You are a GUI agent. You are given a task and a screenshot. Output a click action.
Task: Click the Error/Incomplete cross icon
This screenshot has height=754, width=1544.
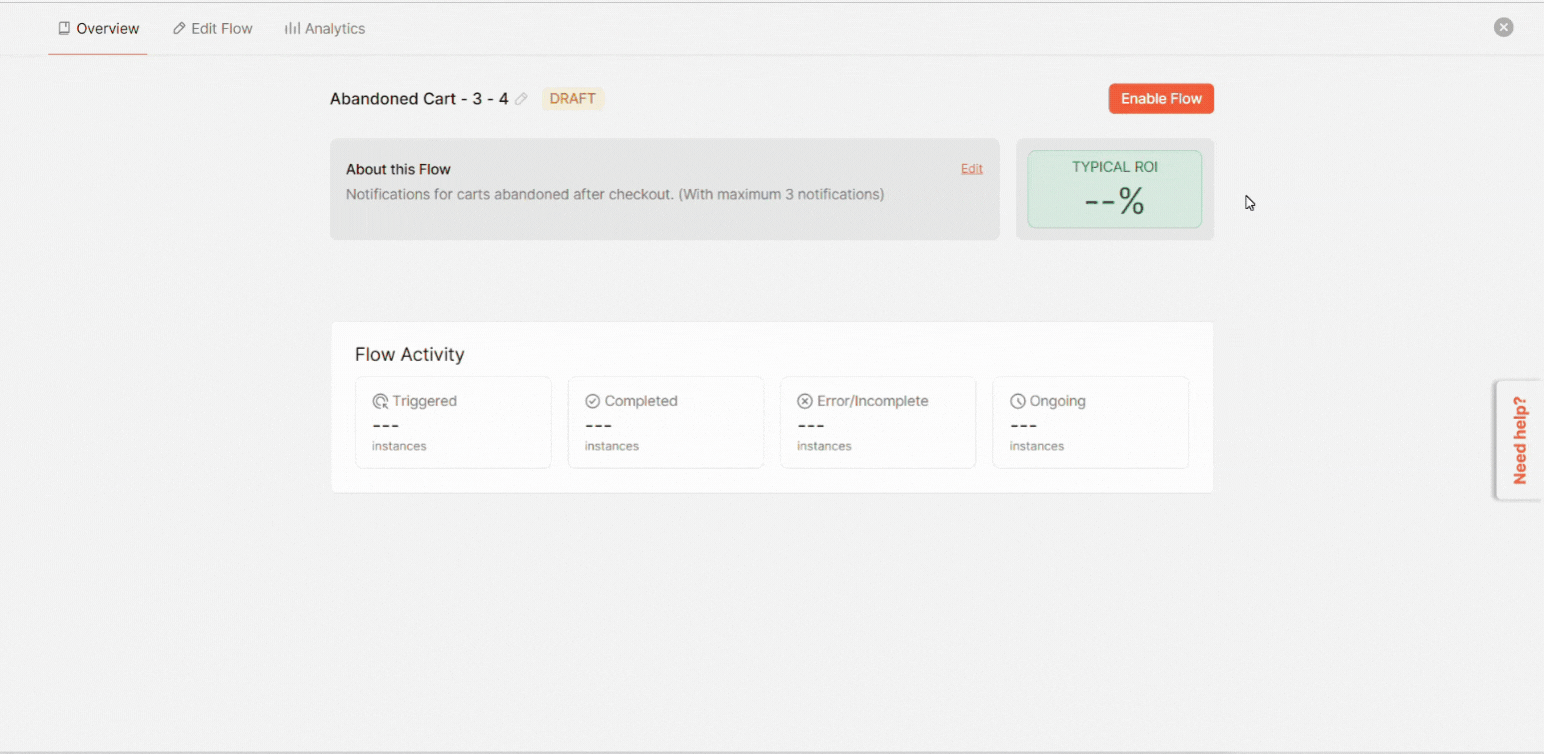tap(805, 401)
